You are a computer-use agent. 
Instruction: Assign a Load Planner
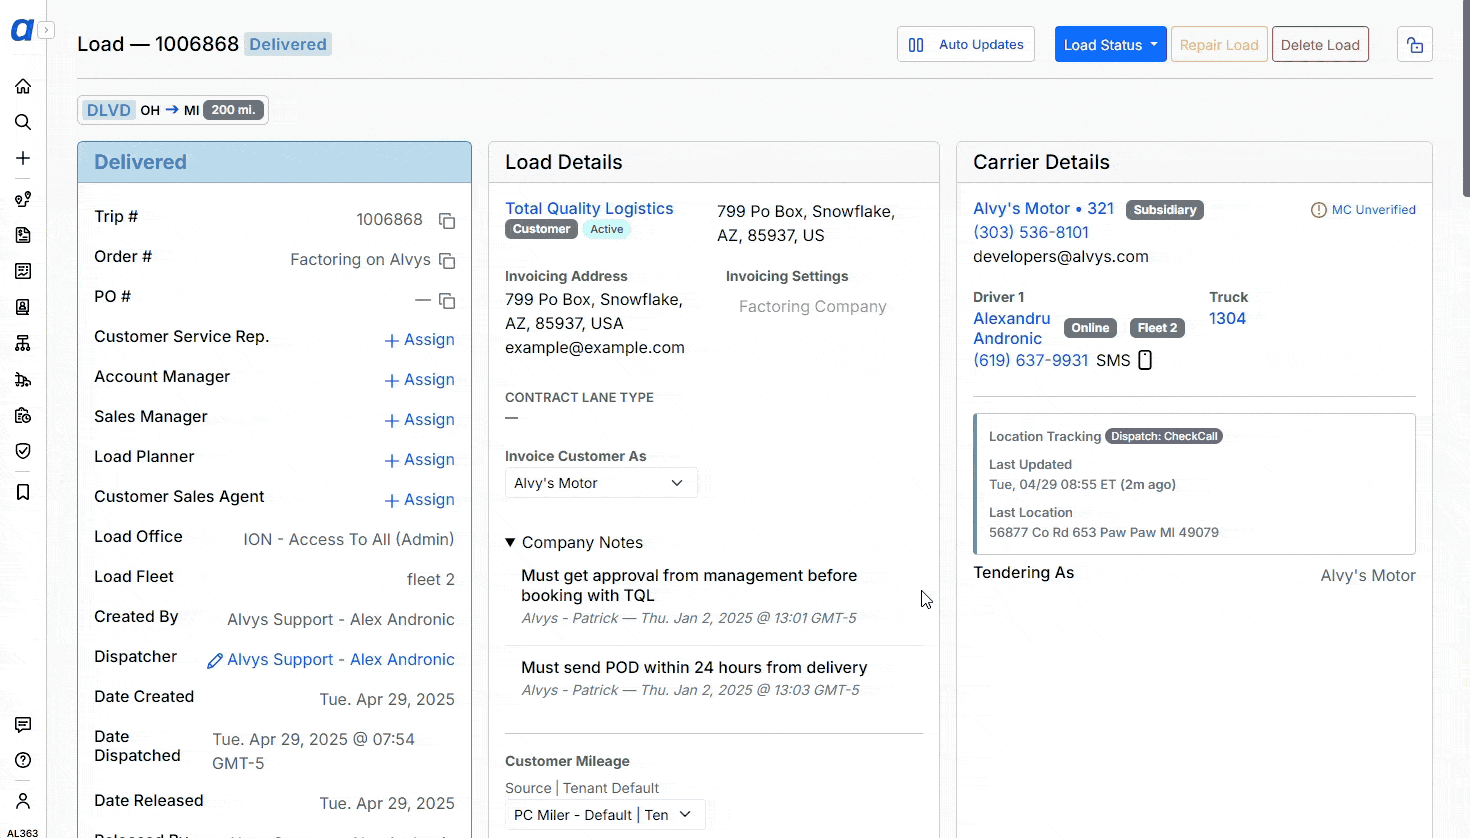click(420, 460)
